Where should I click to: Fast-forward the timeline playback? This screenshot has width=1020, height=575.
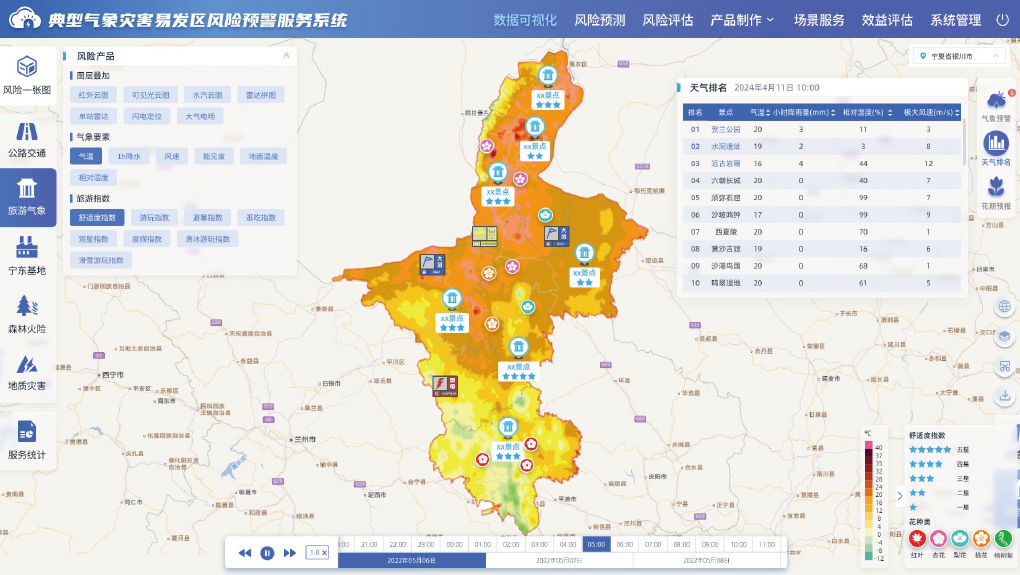[289, 553]
